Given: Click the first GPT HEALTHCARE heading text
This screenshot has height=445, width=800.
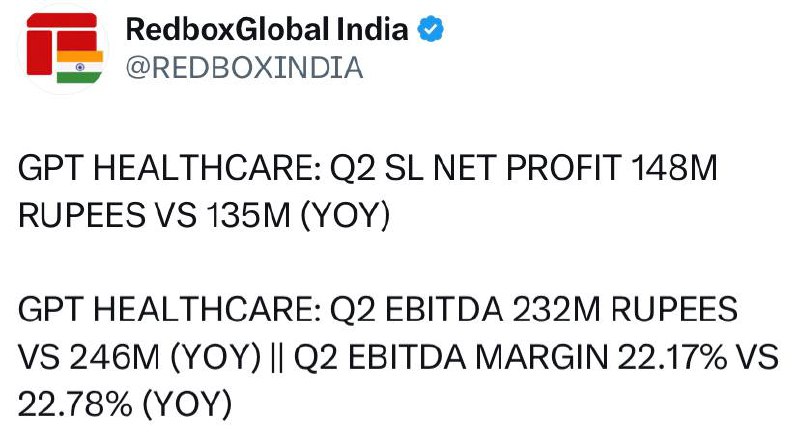Looking at the screenshot, I should (169, 168).
